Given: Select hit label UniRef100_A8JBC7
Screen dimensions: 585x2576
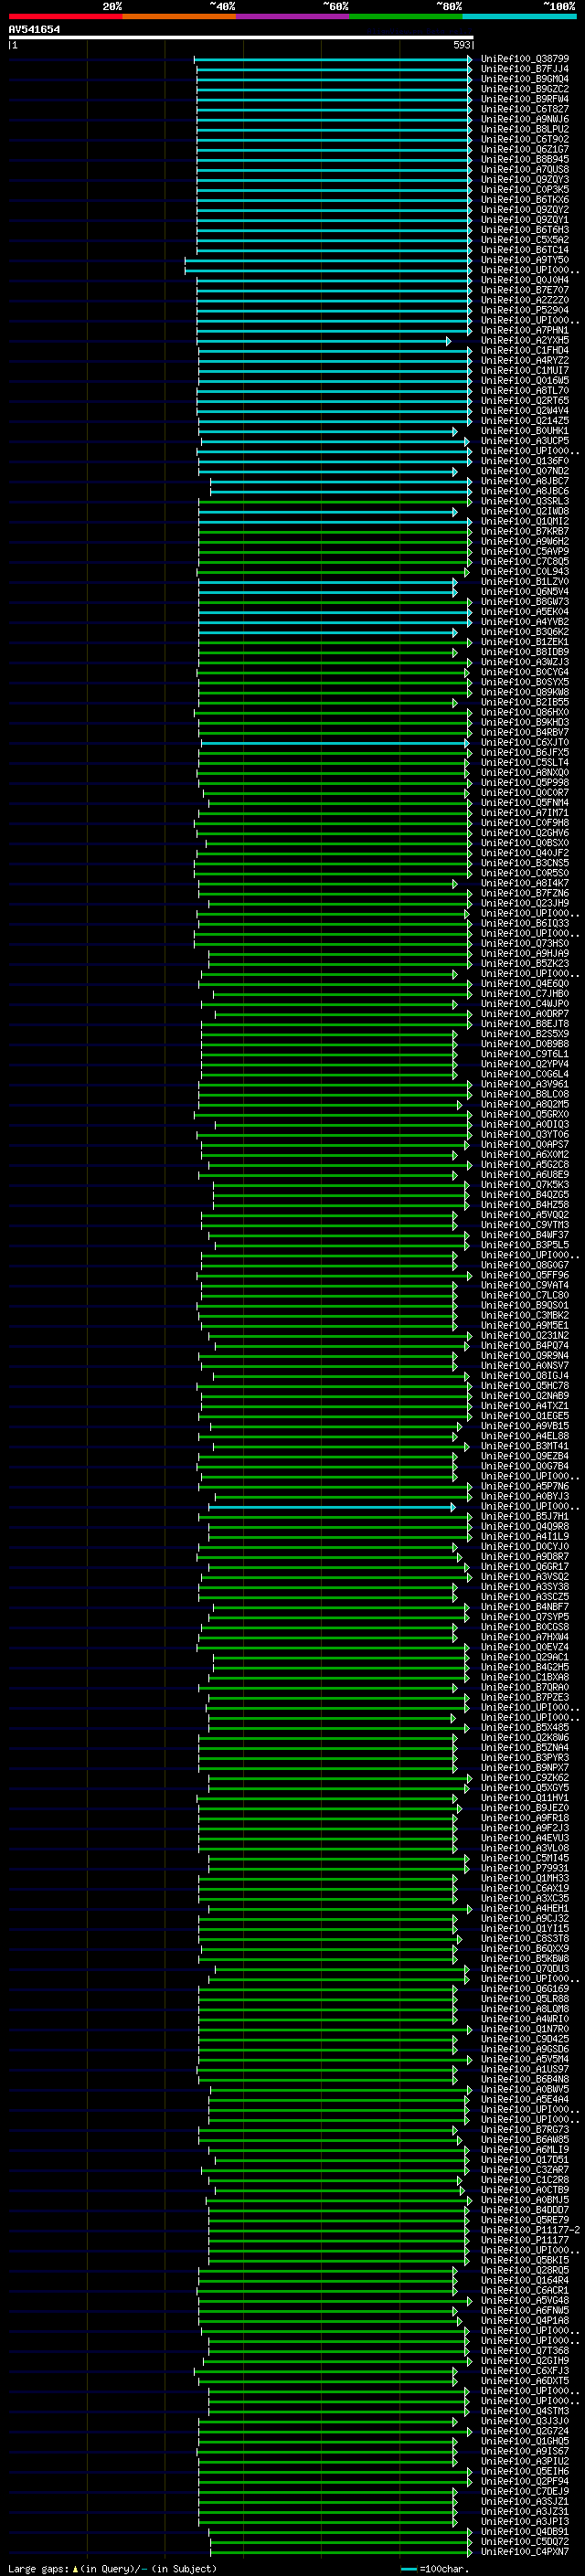Looking at the screenshot, I should (525, 481).
